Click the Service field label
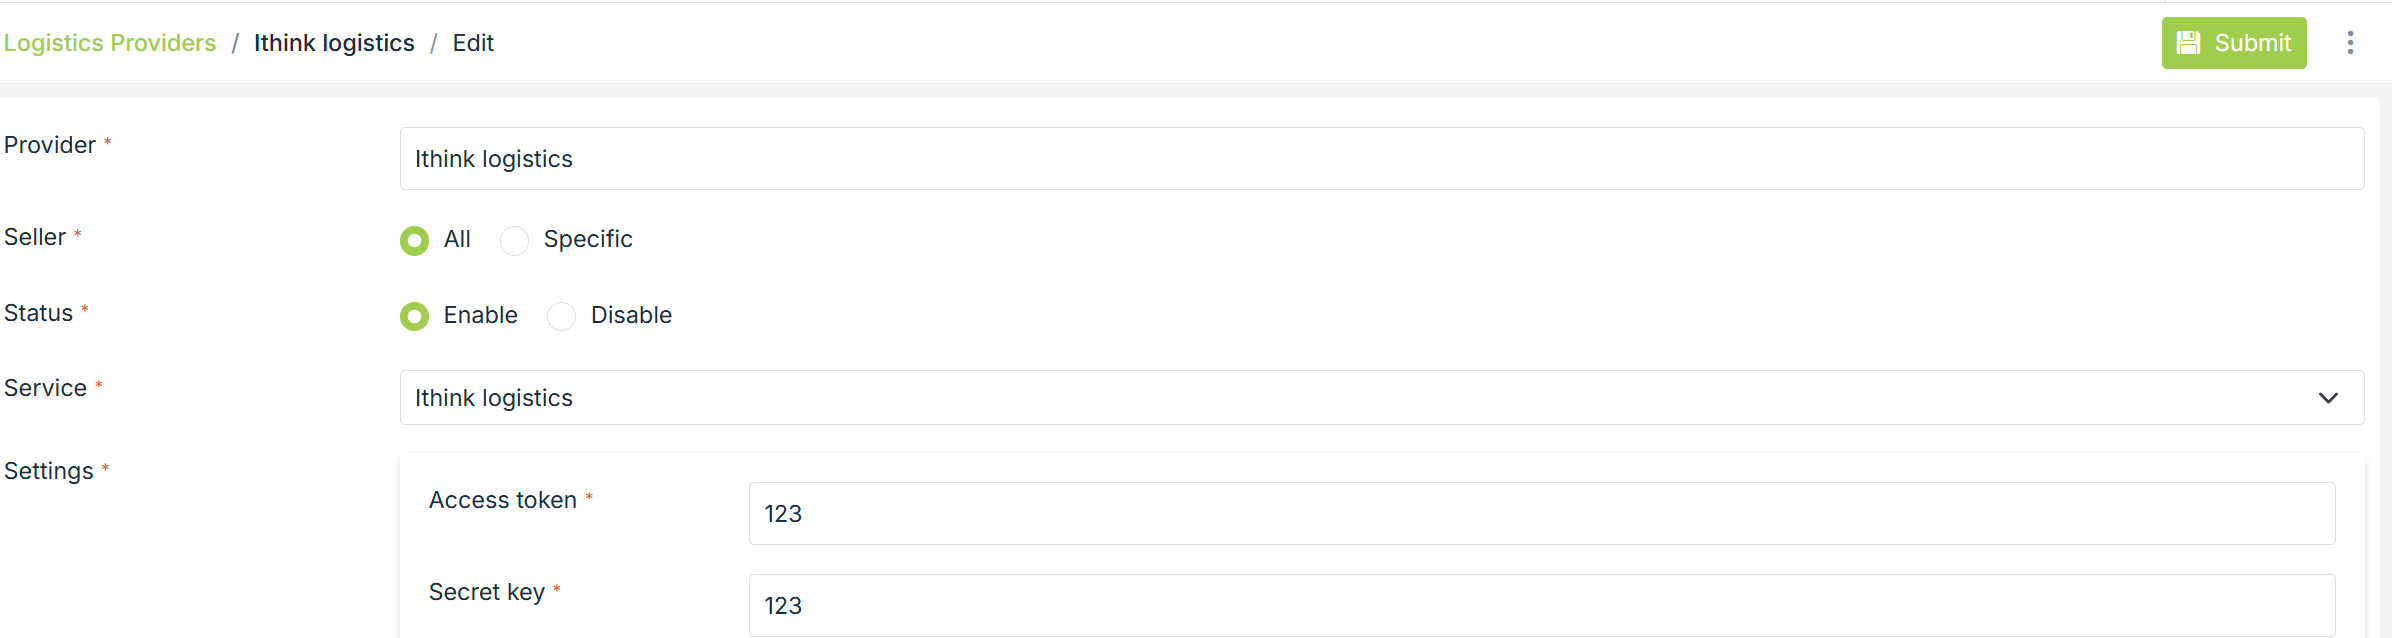This screenshot has height=638, width=2392. pyautogui.click(x=45, y=388)
